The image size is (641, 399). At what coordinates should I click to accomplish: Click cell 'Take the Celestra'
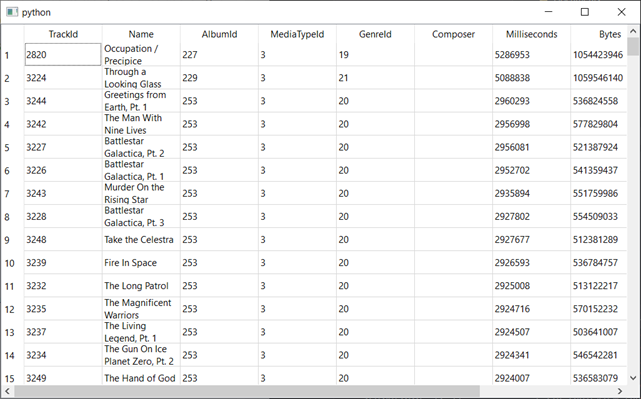pos(141,240)
